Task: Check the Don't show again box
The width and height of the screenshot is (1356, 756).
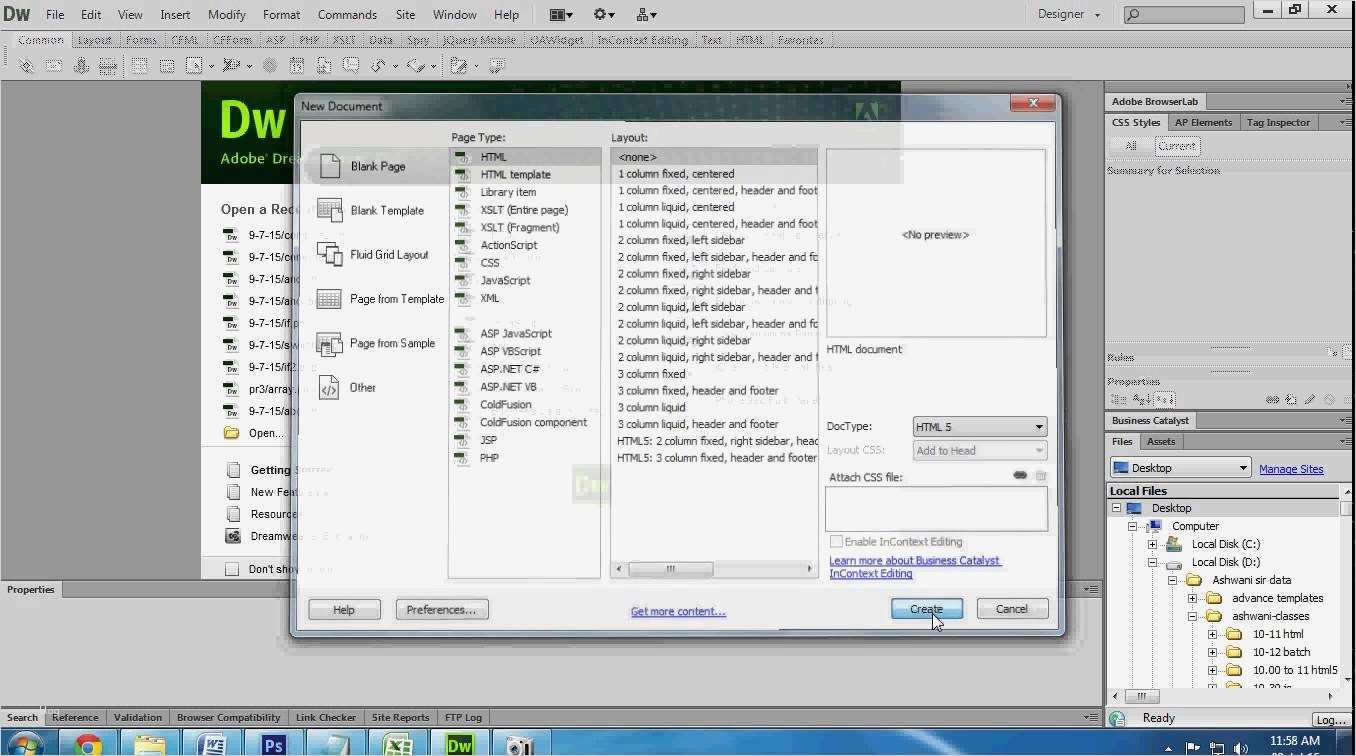Action: point(232,569)
